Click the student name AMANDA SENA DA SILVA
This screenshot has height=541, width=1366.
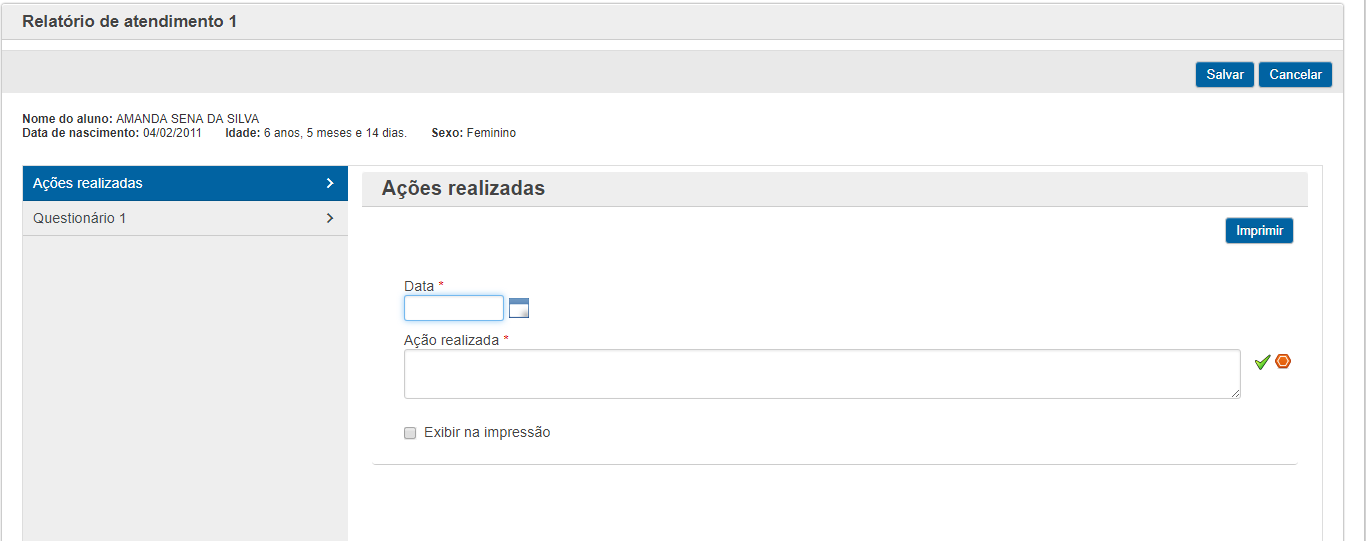click(187, 119)
